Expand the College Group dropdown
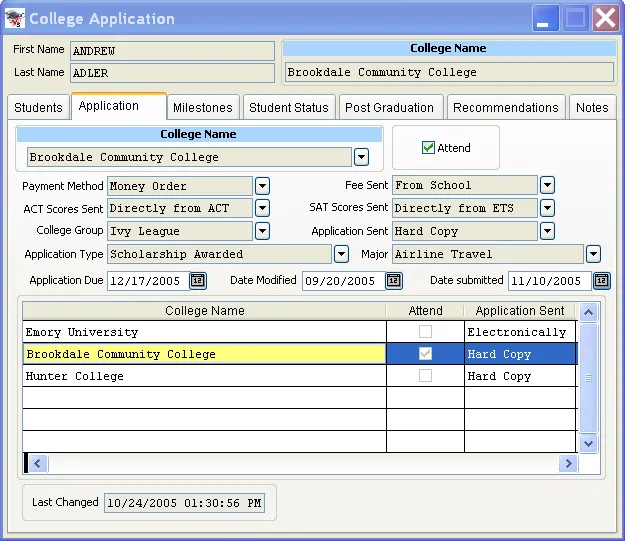This screenshot has width=625, height=541. 262,231
